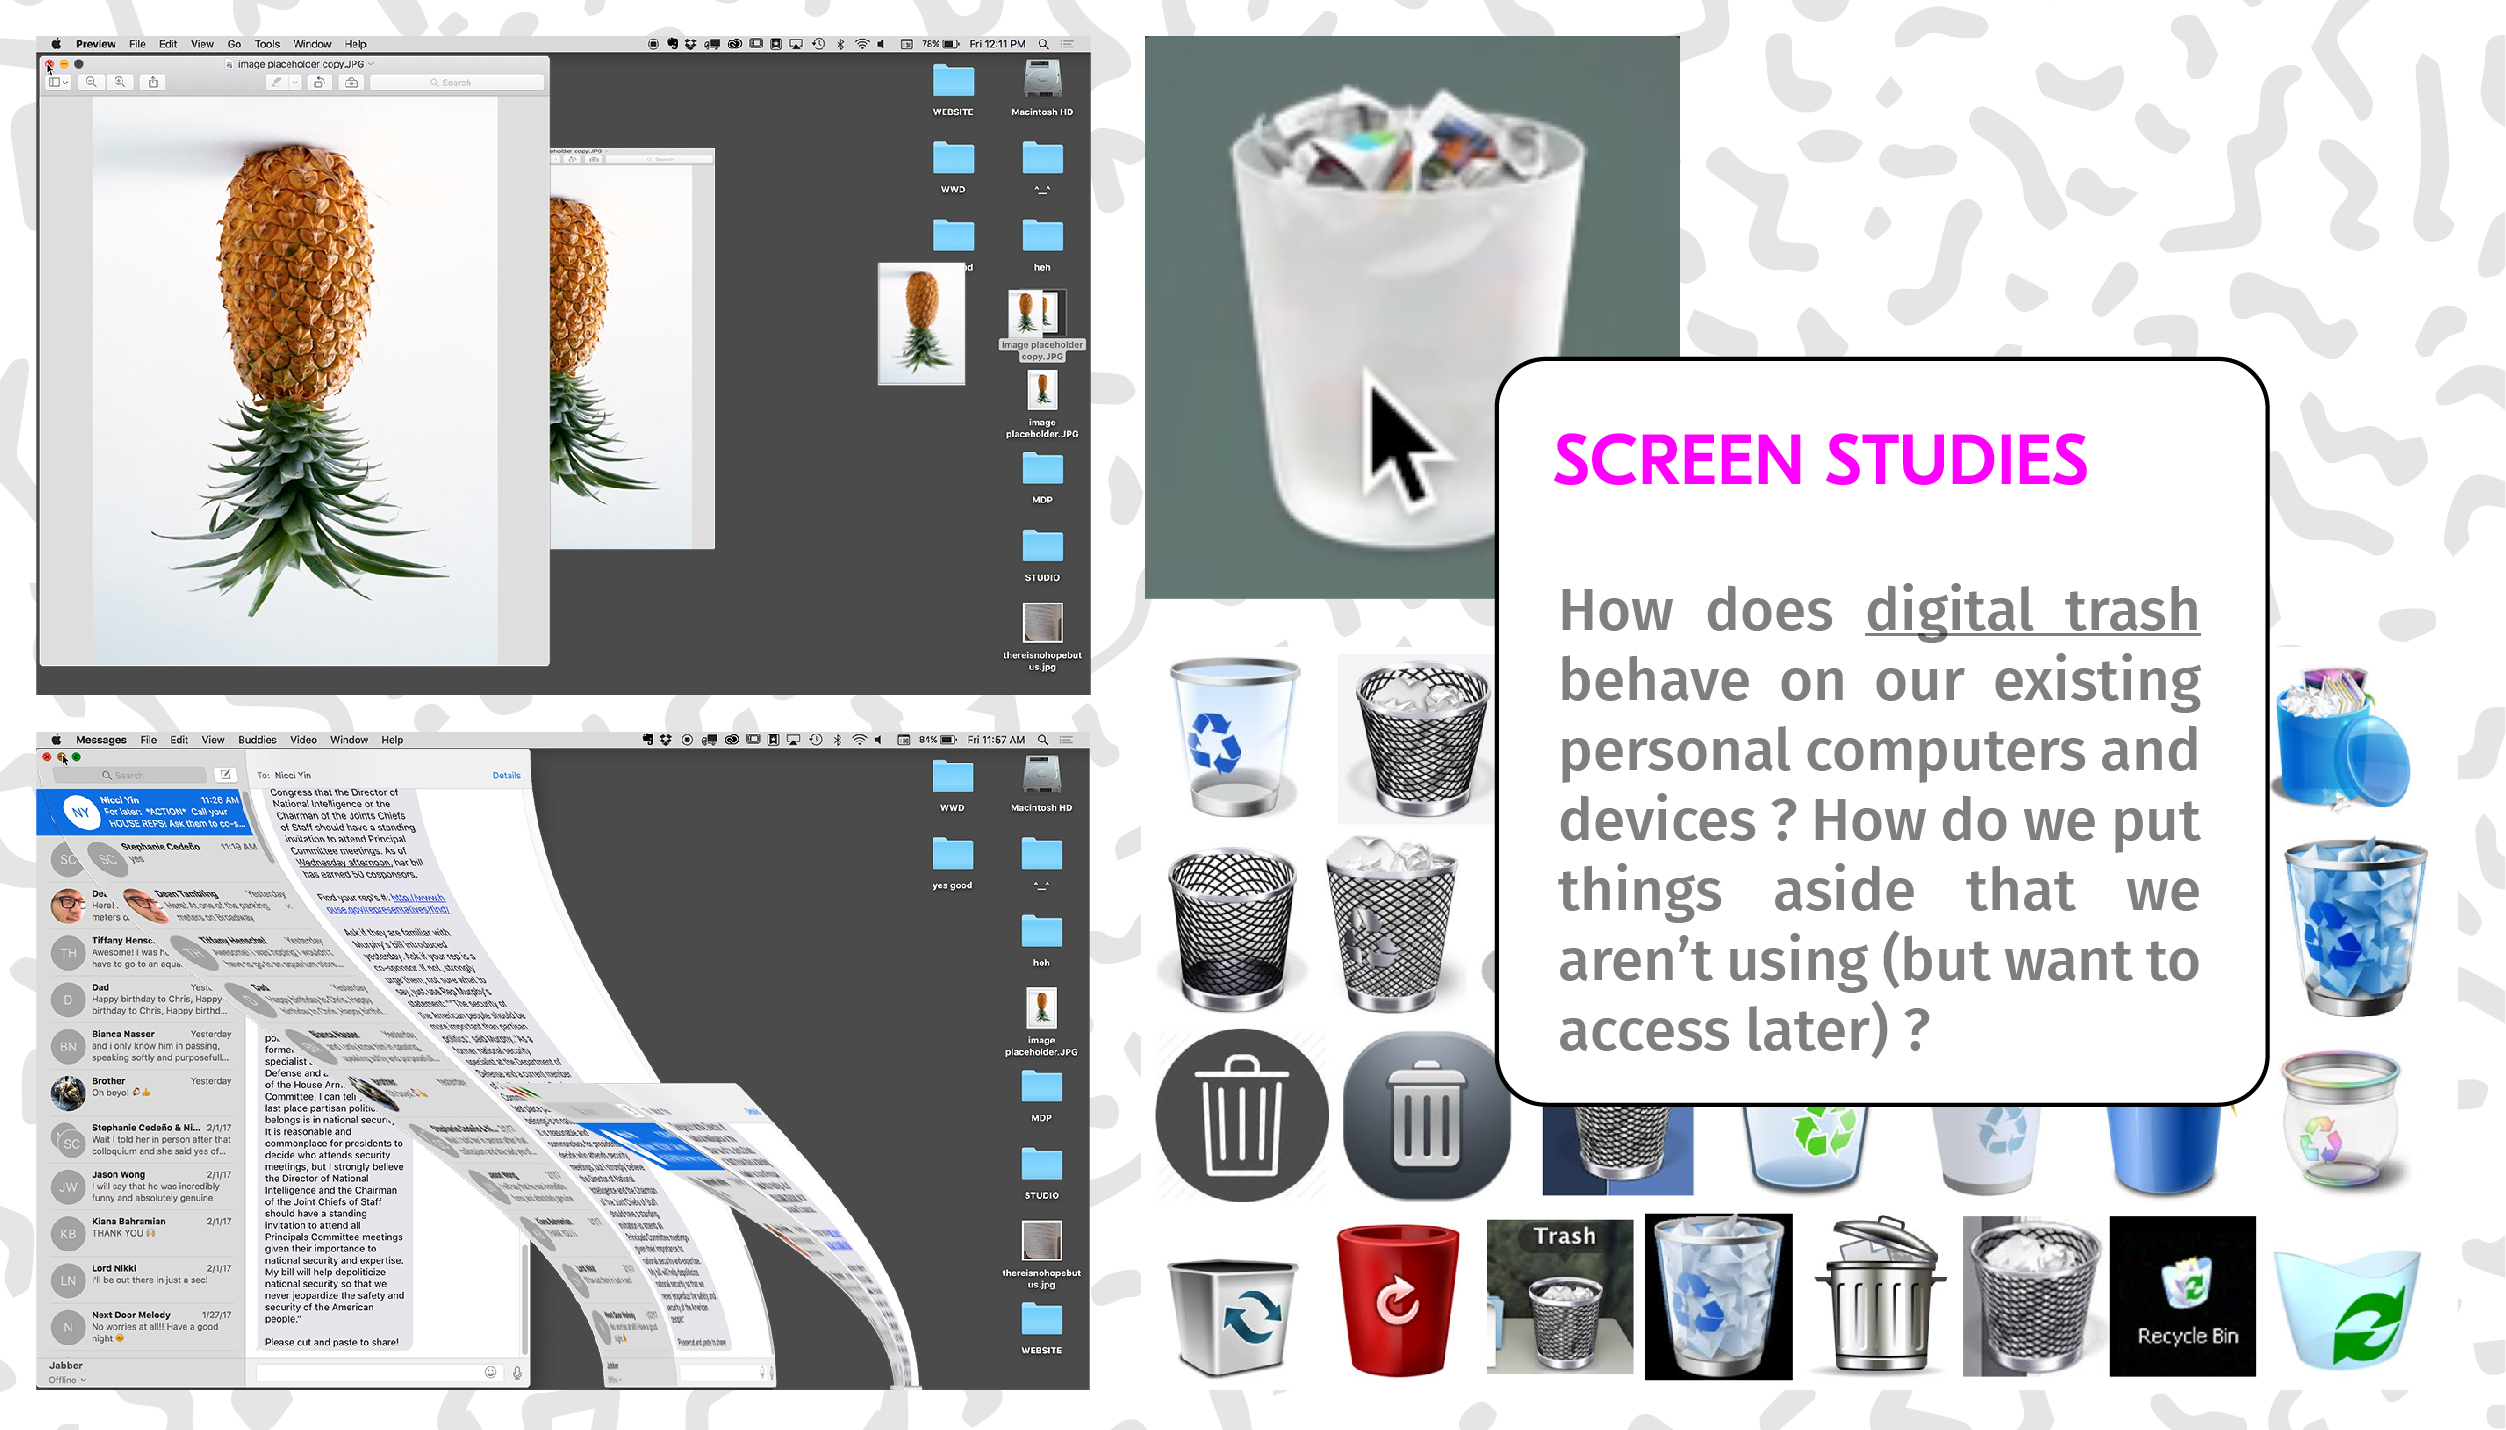
Task: Click the Share button in Preview's toolbar
Action: (153, 82)
